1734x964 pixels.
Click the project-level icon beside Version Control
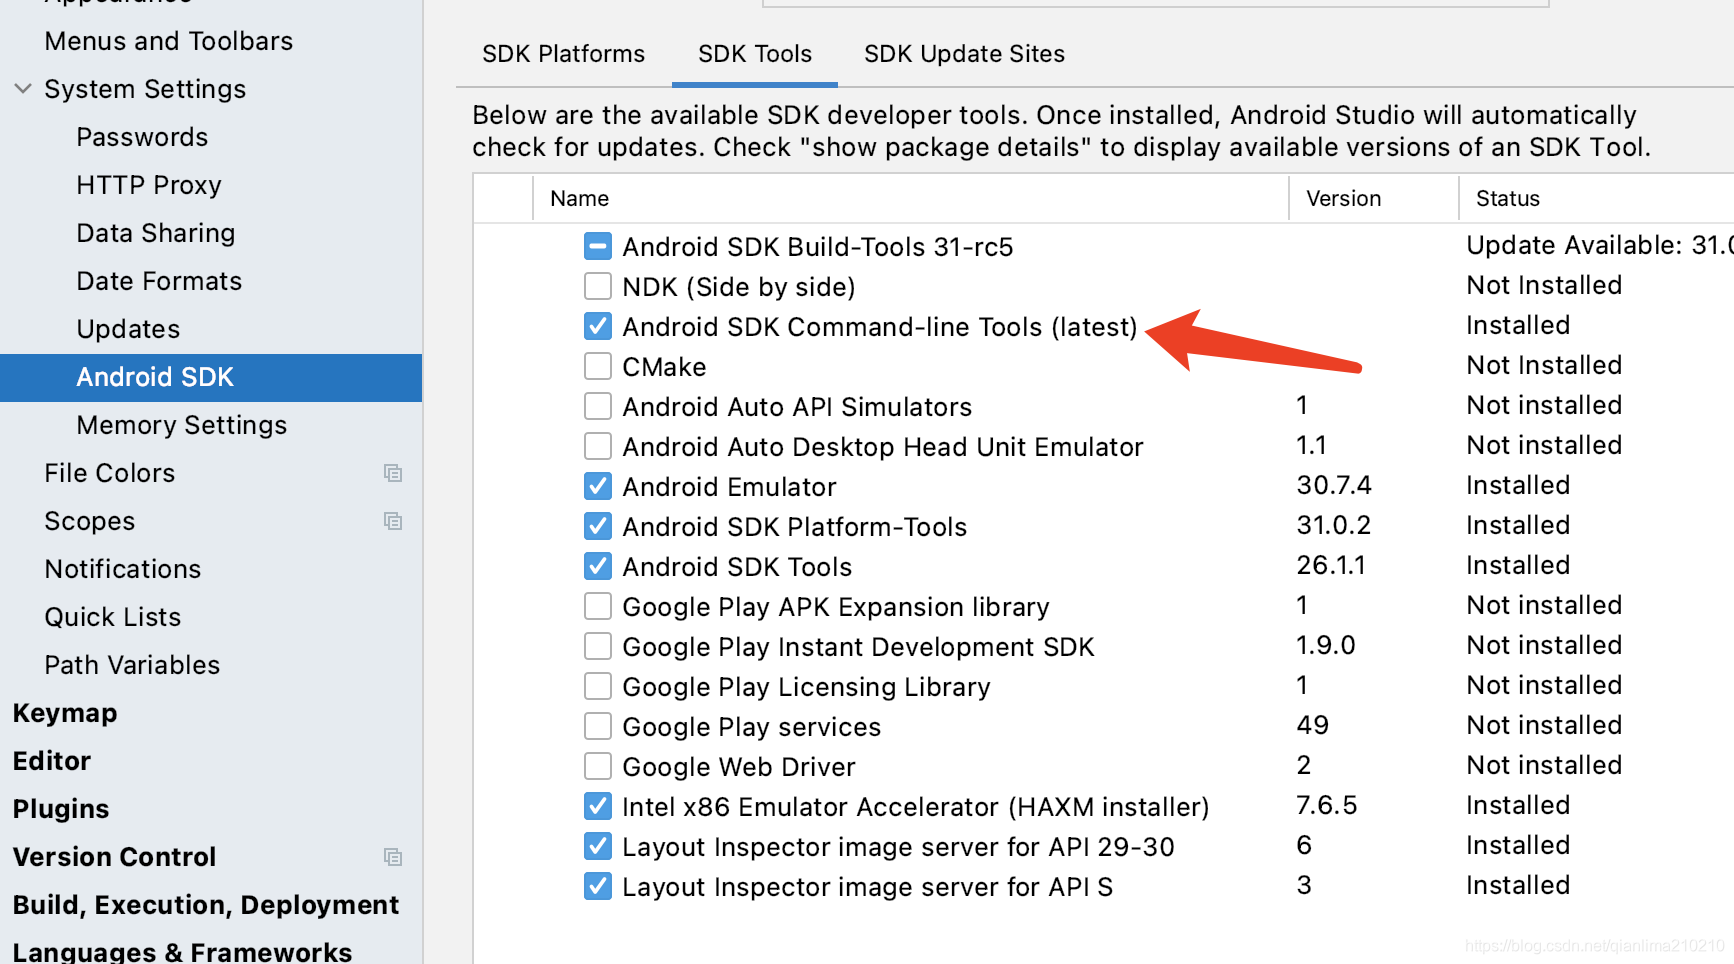(x=393, y=857)
